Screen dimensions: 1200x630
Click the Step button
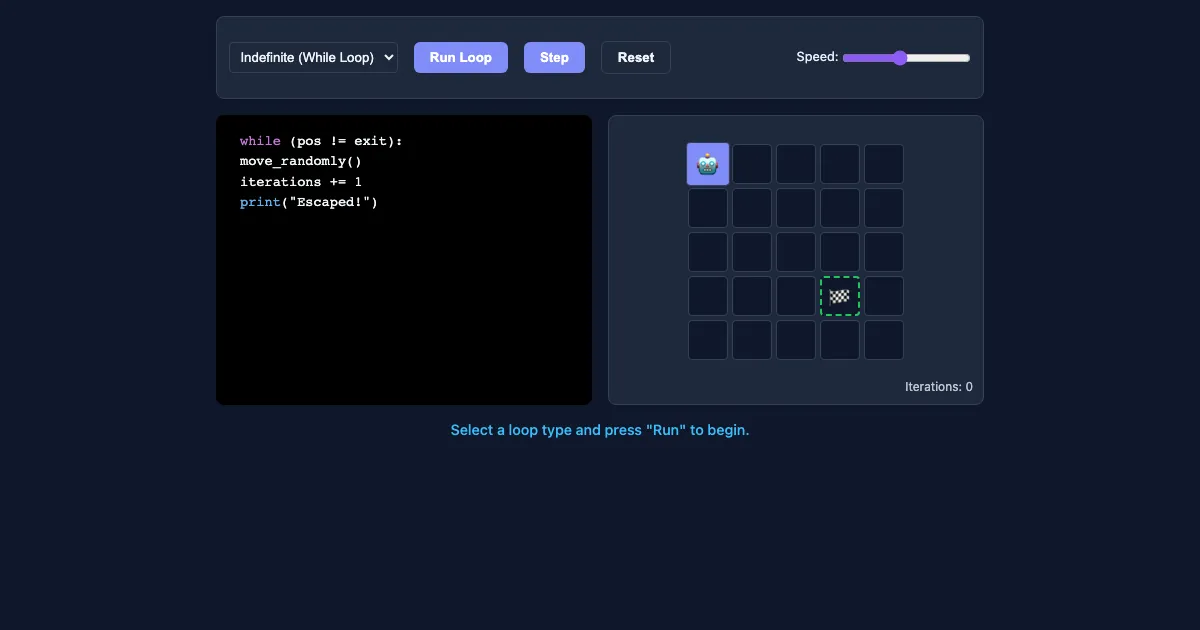554,57
